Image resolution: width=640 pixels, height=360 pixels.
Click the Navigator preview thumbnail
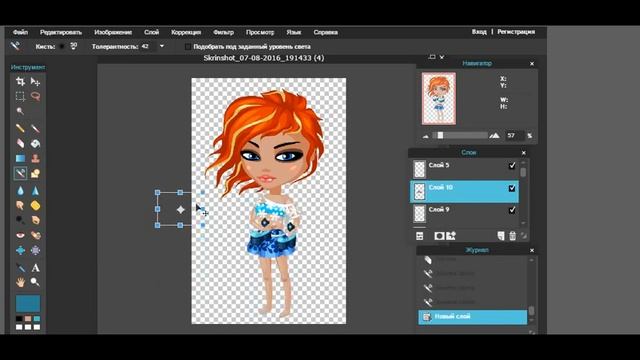tap(439, 98)
